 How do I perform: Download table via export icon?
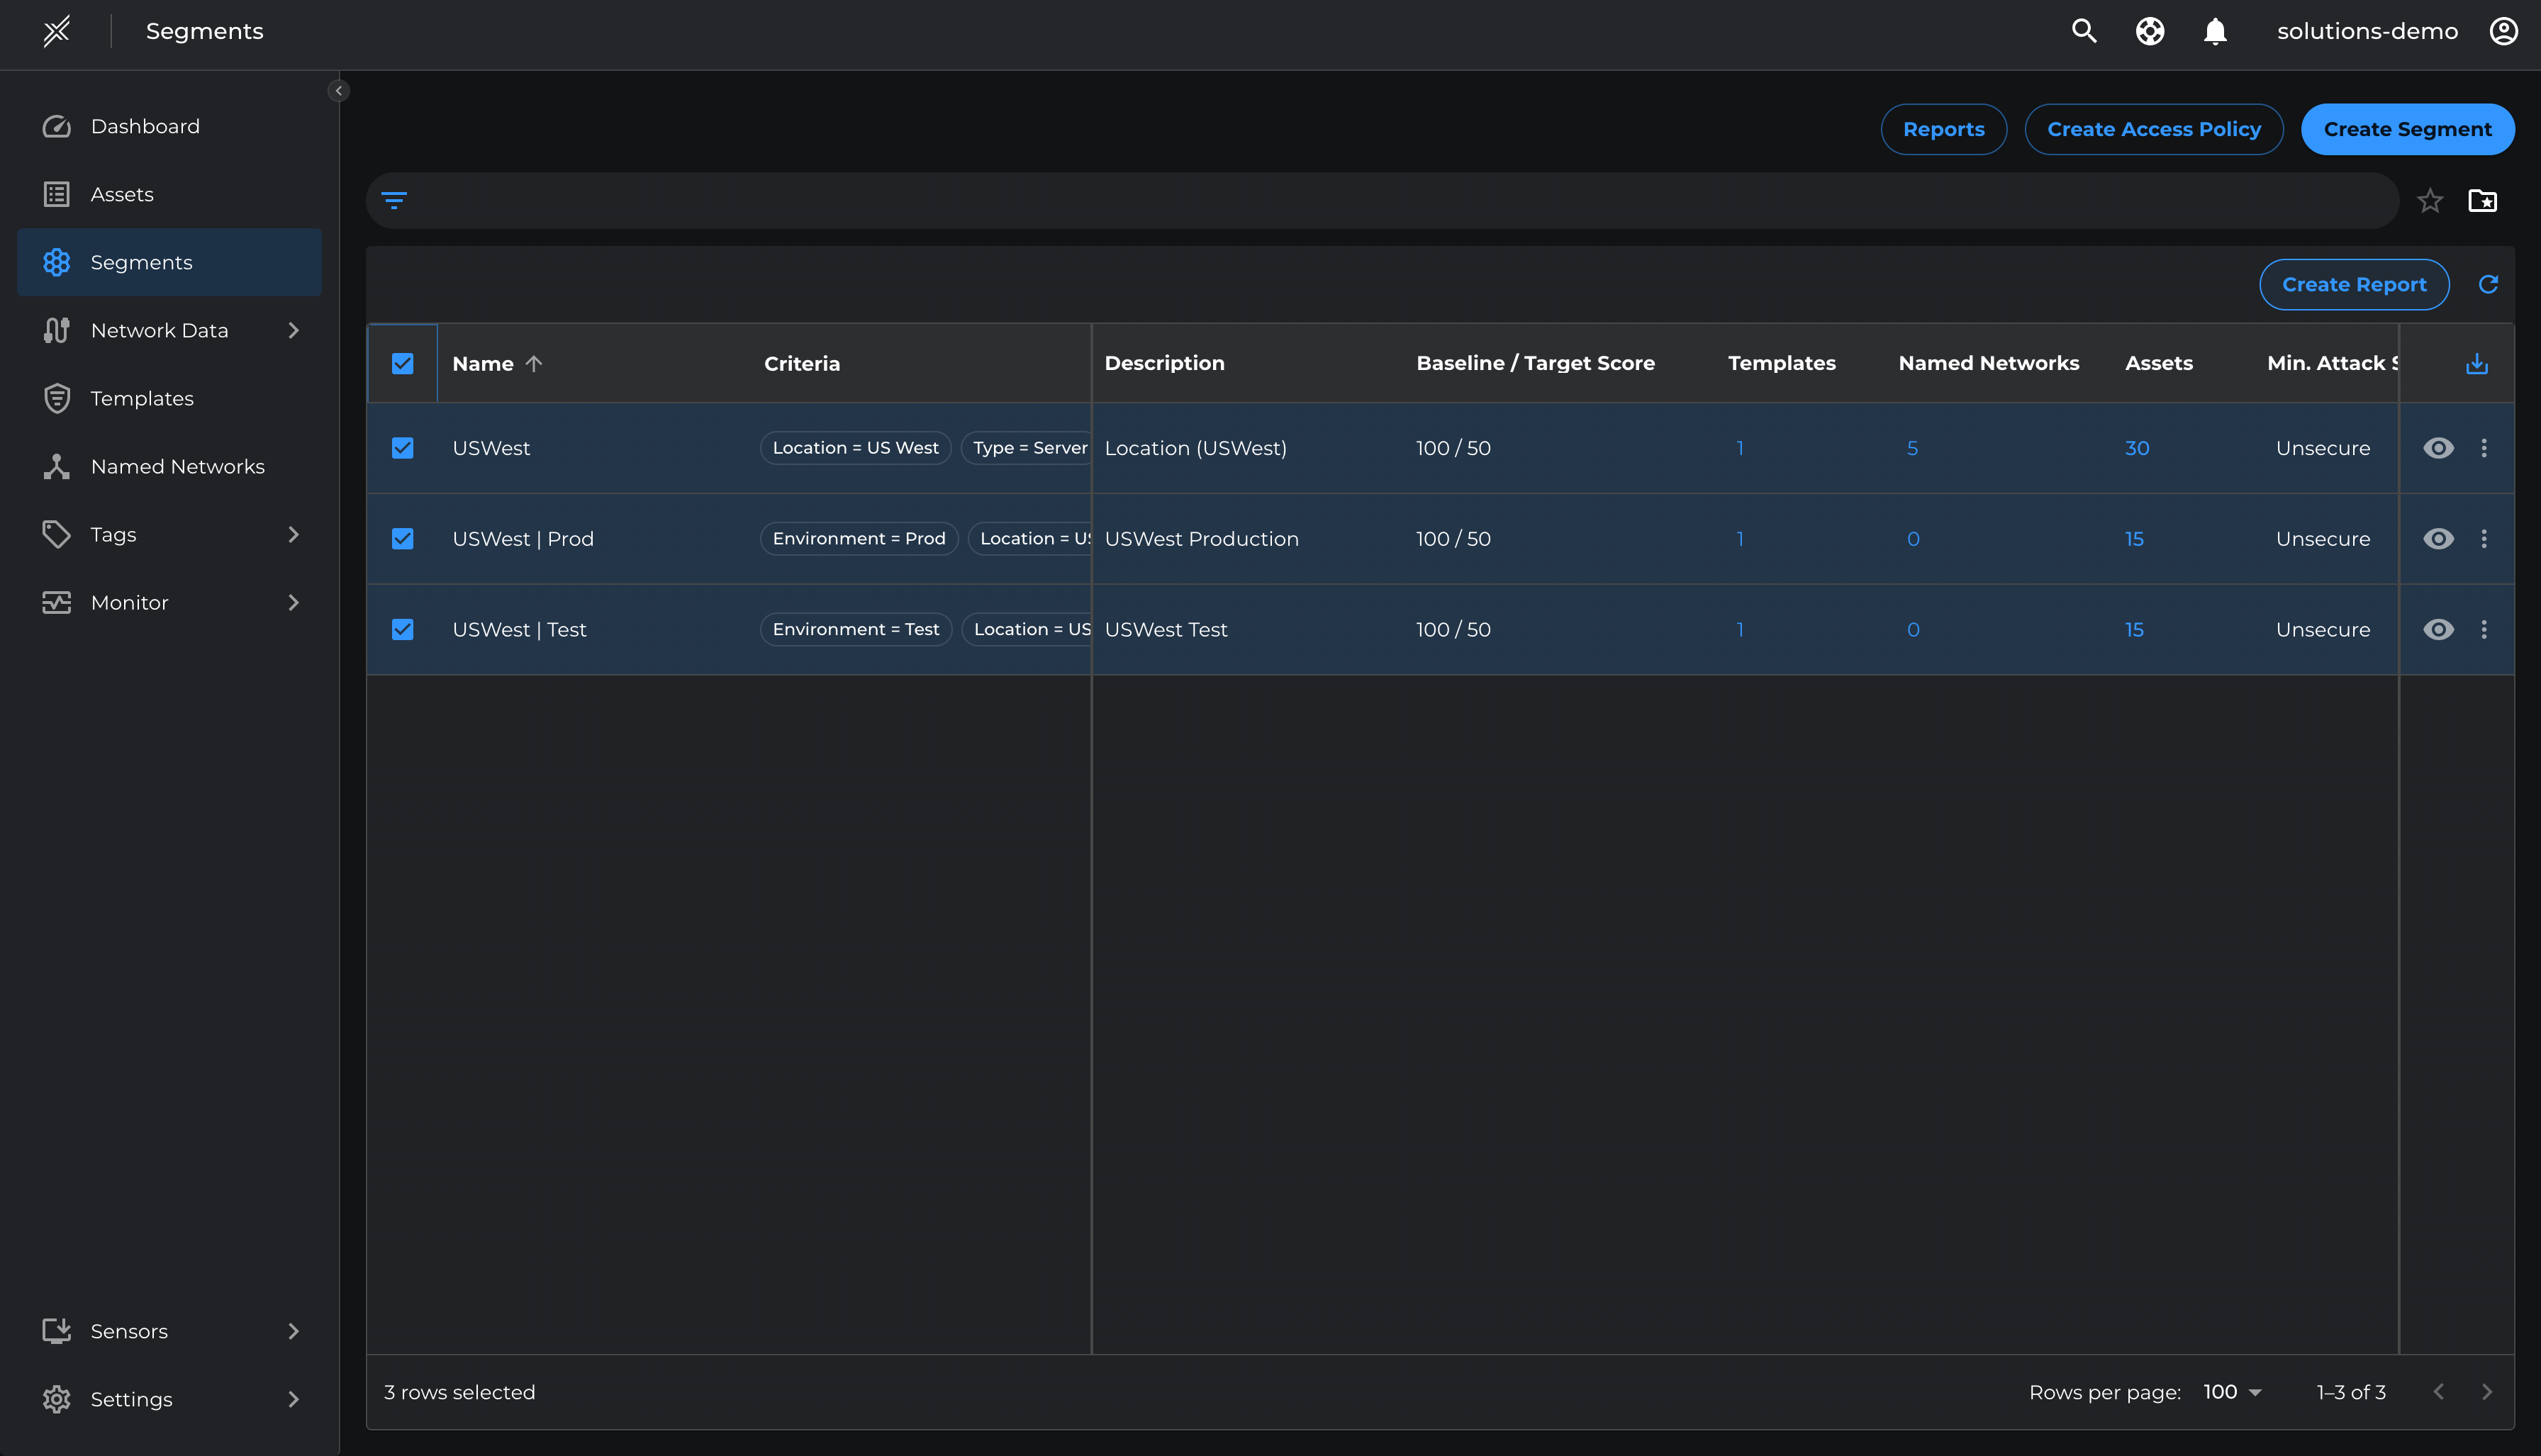click(2477, 364)
